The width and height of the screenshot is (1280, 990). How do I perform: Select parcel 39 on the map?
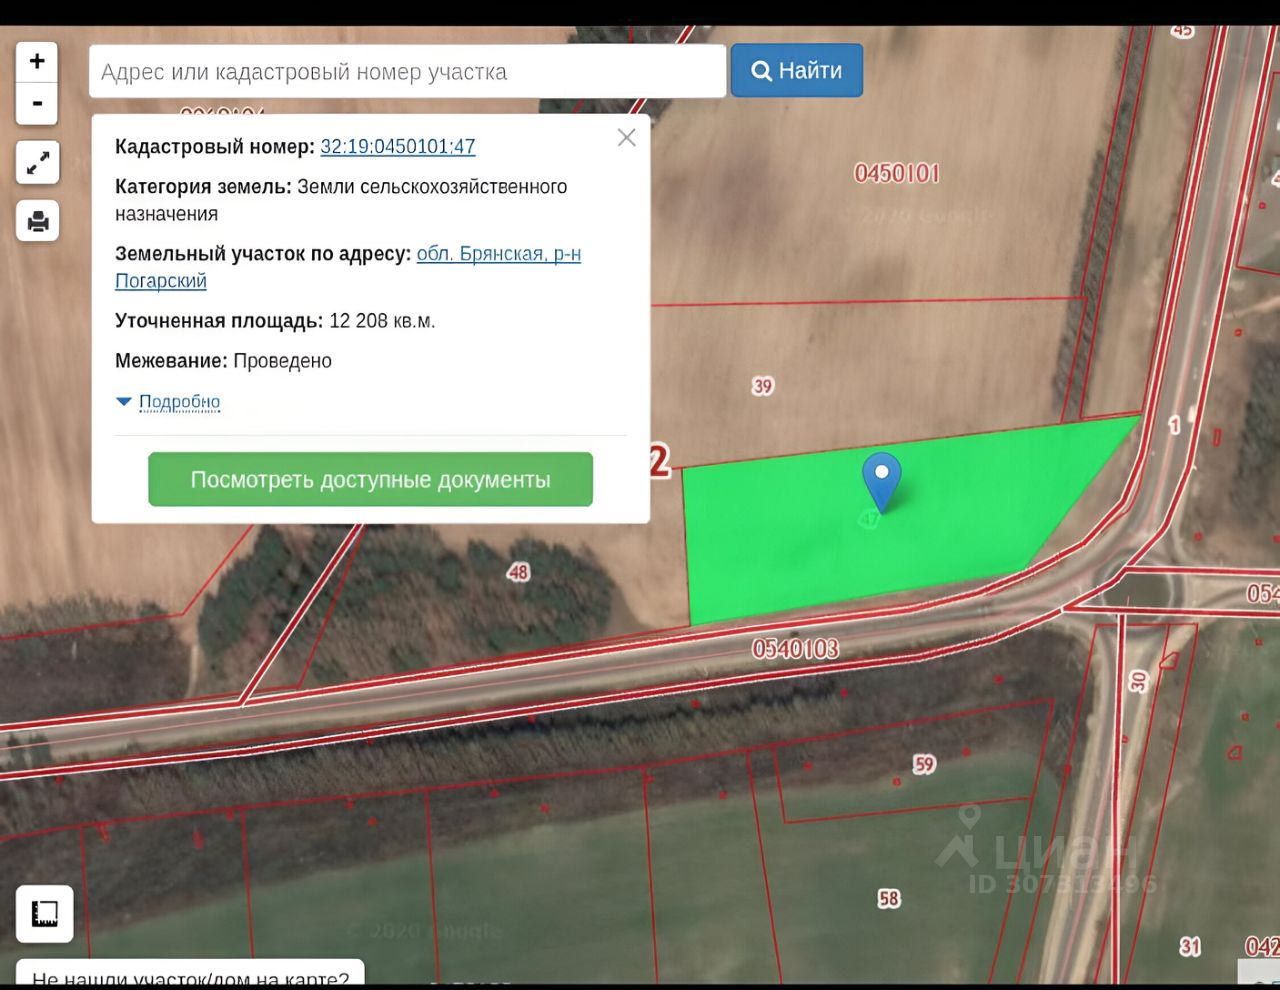click(x=763, y=386)
